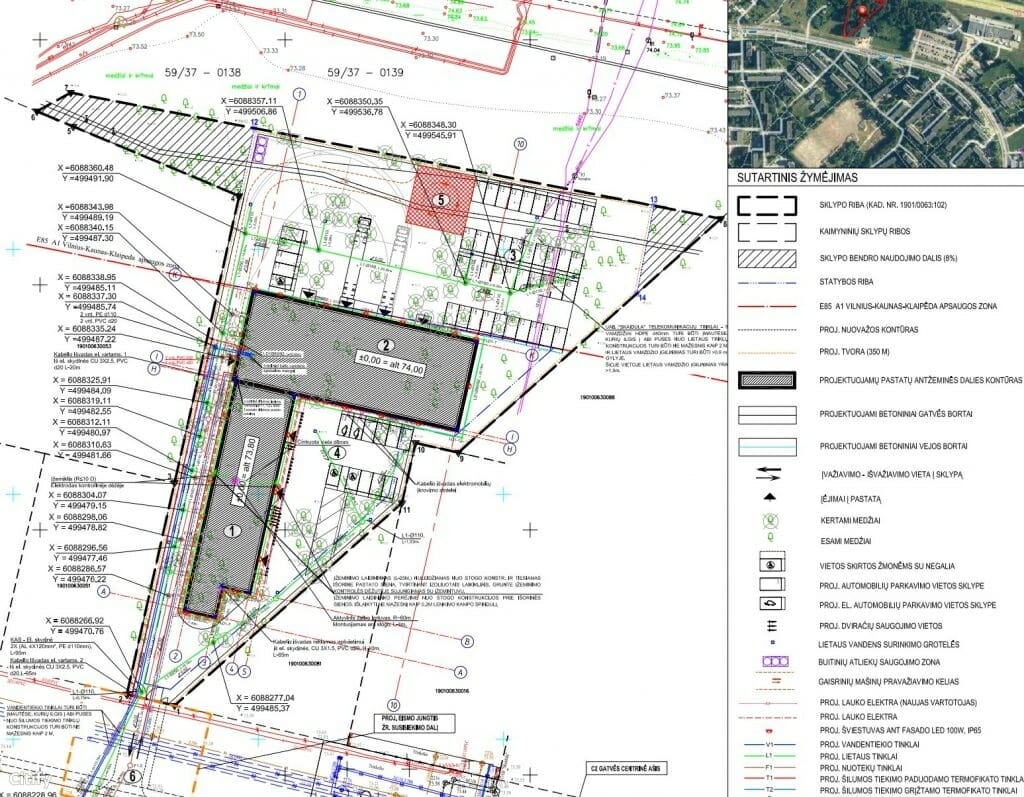The width and height of the screenshot is (1024, 797).
Task: Select the building entrance arrow symbol in the legend
Action: [769, 497]
